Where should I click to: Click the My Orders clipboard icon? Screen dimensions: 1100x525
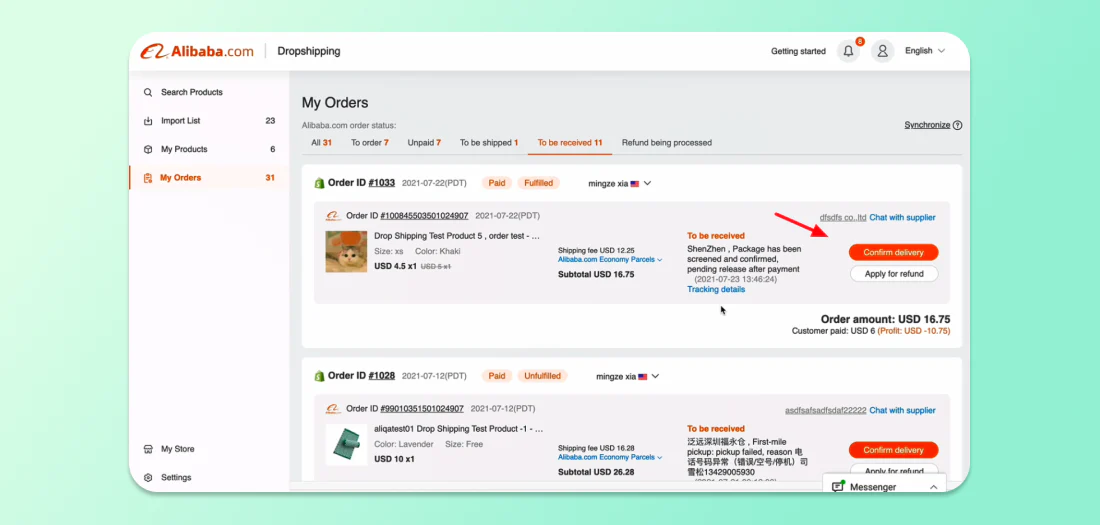[148, 178]
